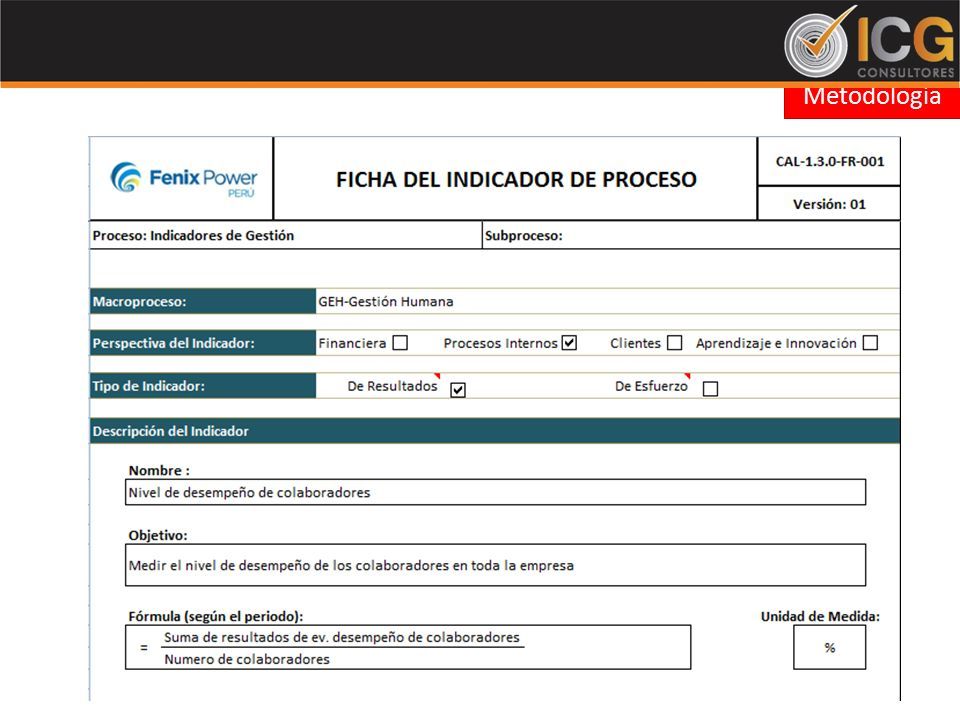Click title FICHA DEL INDICADOR DE PROCESO

coord(516,179)
